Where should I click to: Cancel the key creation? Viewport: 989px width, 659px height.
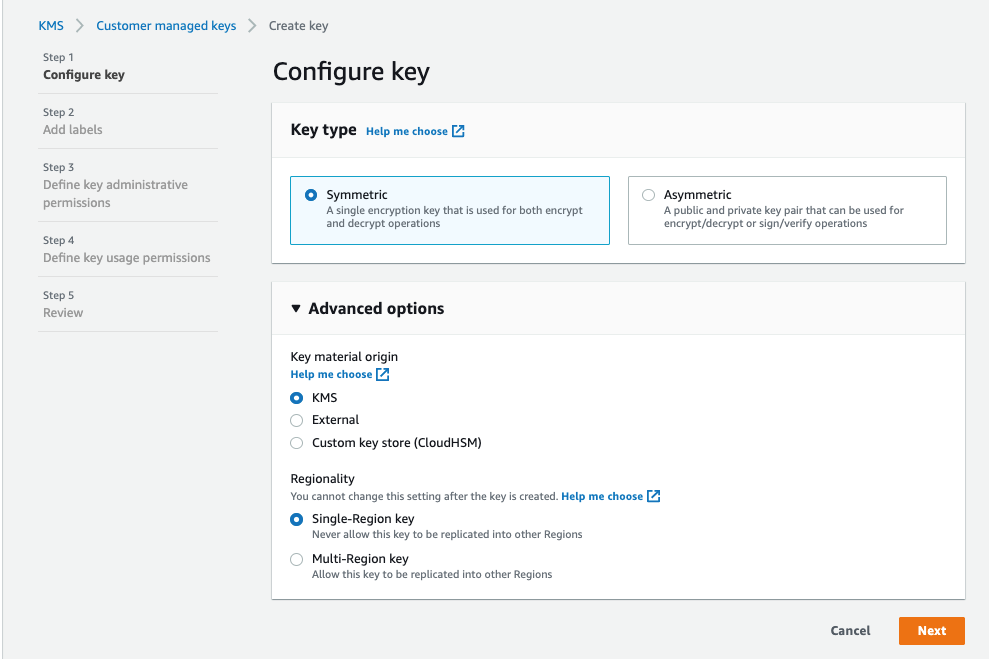[849, 630]
